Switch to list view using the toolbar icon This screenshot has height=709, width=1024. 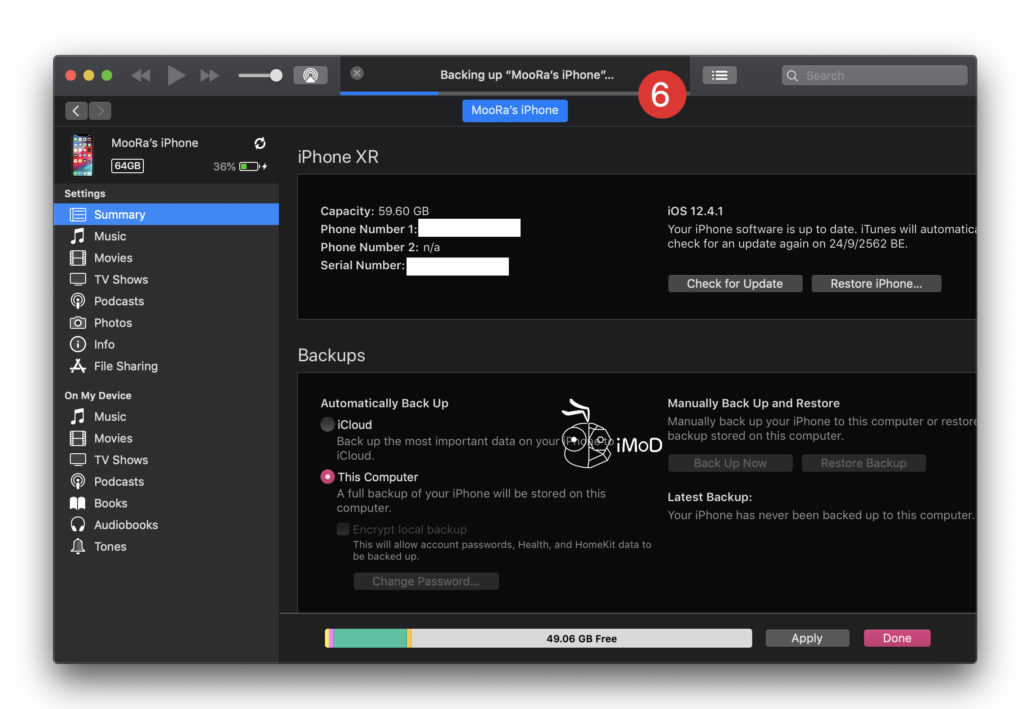tap(719, 74)
